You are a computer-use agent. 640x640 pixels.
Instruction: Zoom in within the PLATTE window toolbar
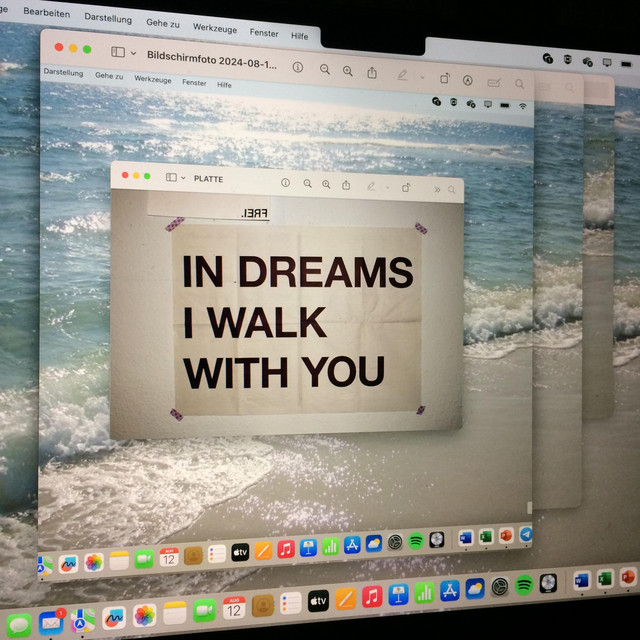[x=326, y=184]
